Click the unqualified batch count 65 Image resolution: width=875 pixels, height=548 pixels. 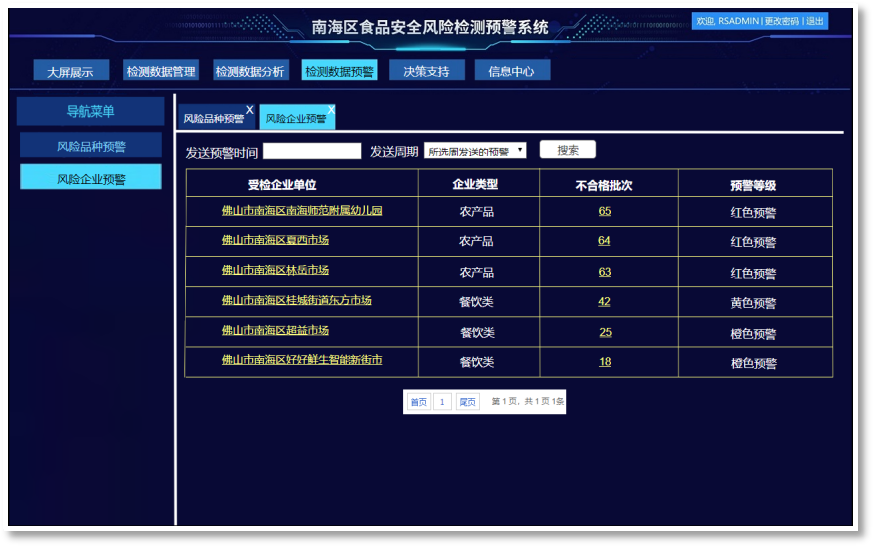click(605, 211)
